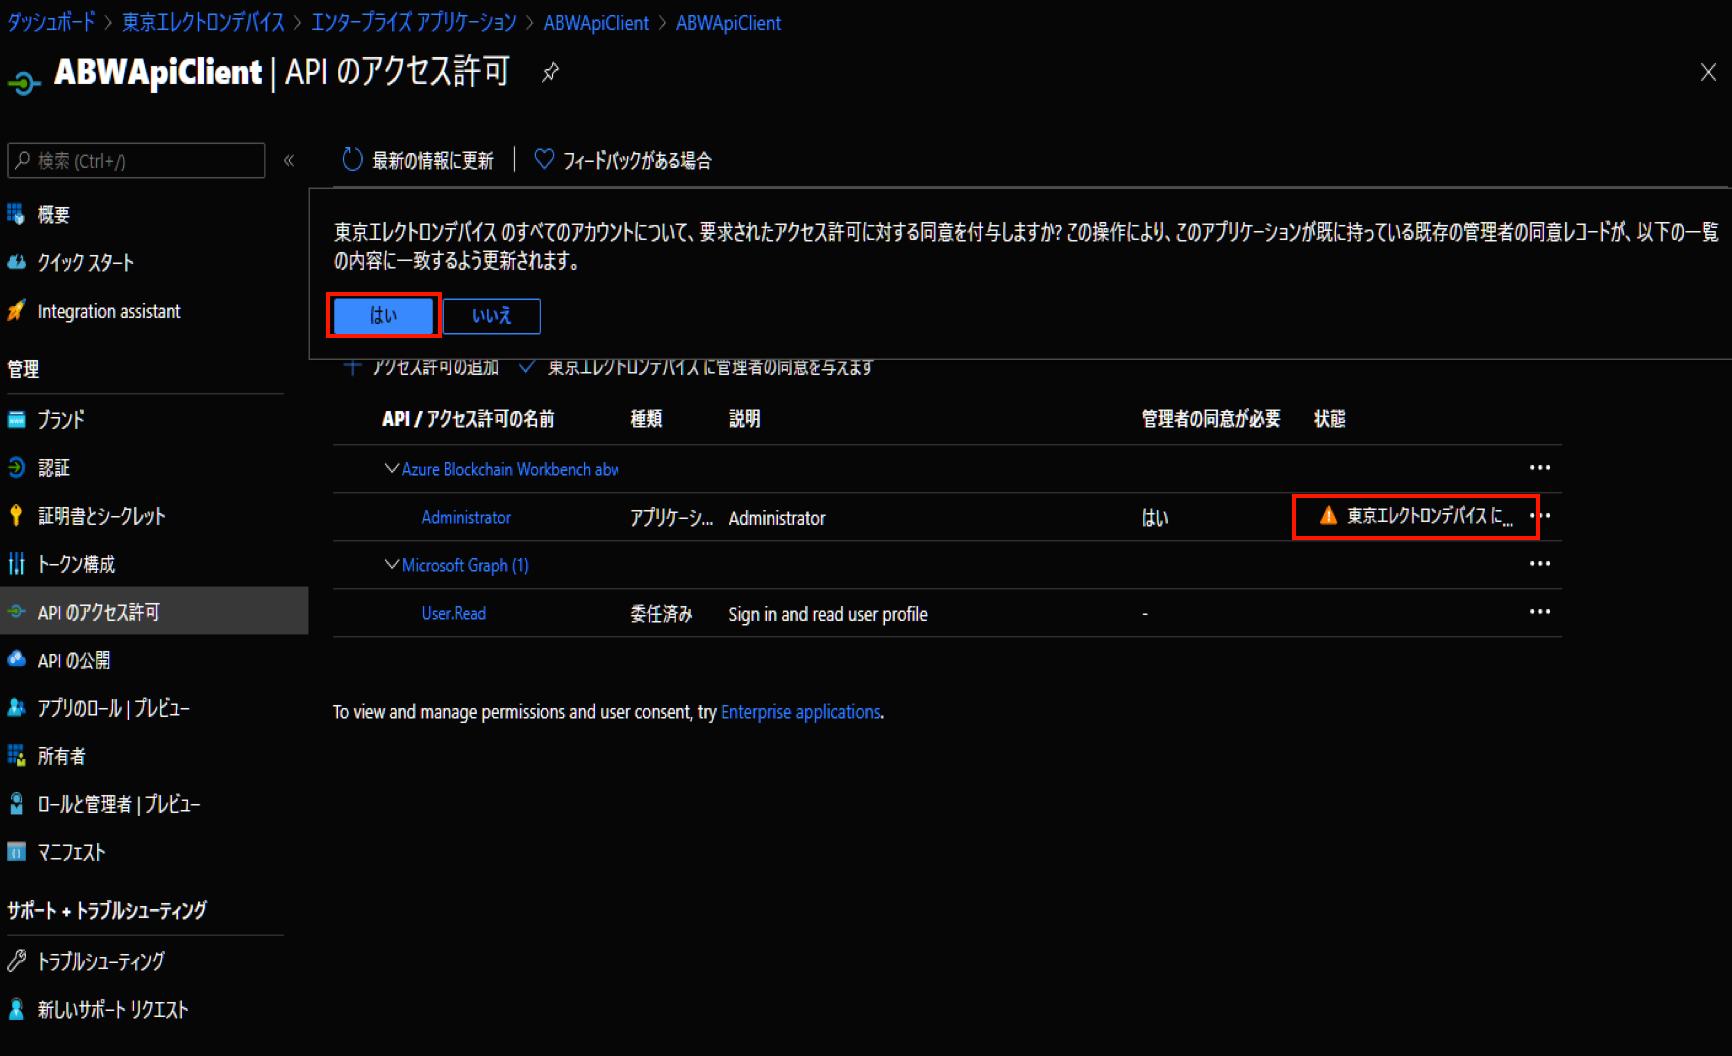Click the ロールと管理者 | プレビュー icon
Screen dimensions: 1732x1056
click(x=16, y=804)
